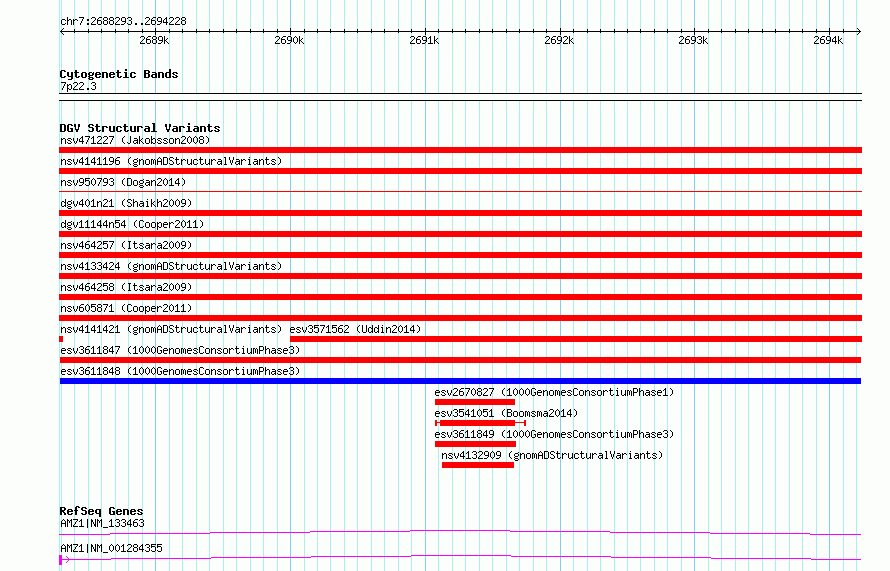Click the nsv4132909 (gnomADStructuralVariants) label
Image resolution: width=890 pixels, height=571 pixels.
[552, 455]
